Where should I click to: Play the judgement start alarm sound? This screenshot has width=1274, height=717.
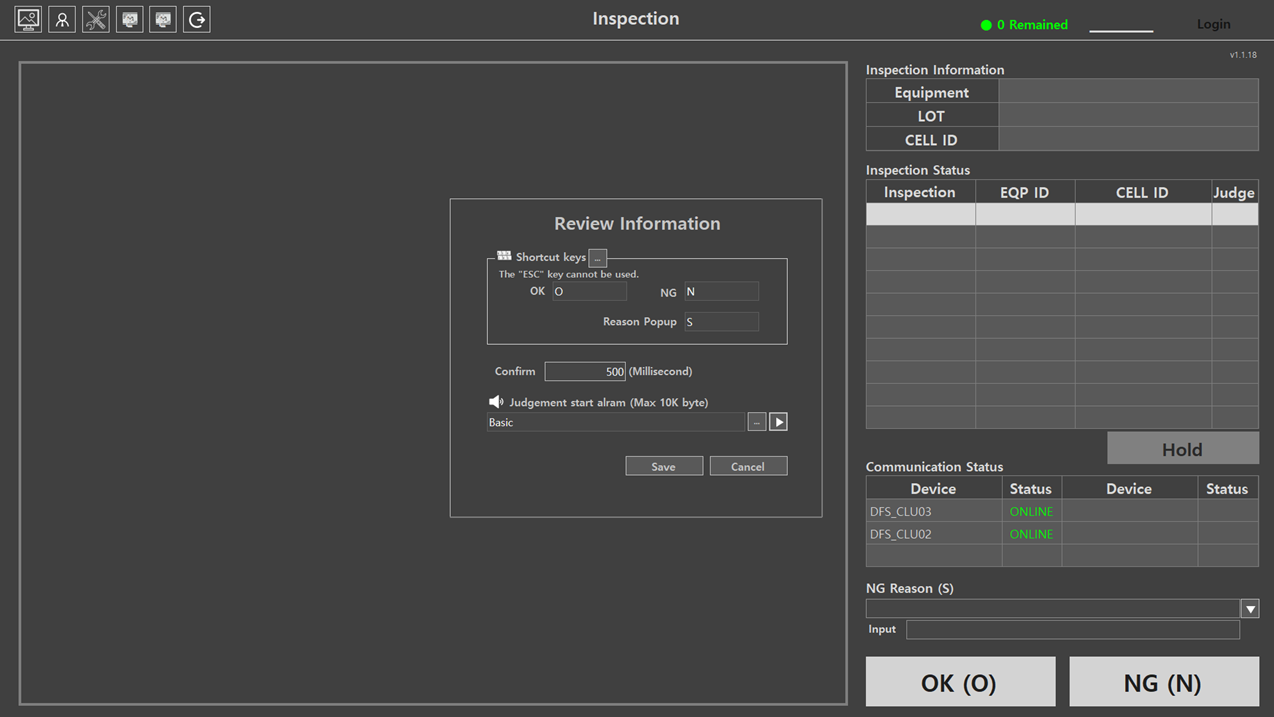pyautogui.click(x=778, y=422)
